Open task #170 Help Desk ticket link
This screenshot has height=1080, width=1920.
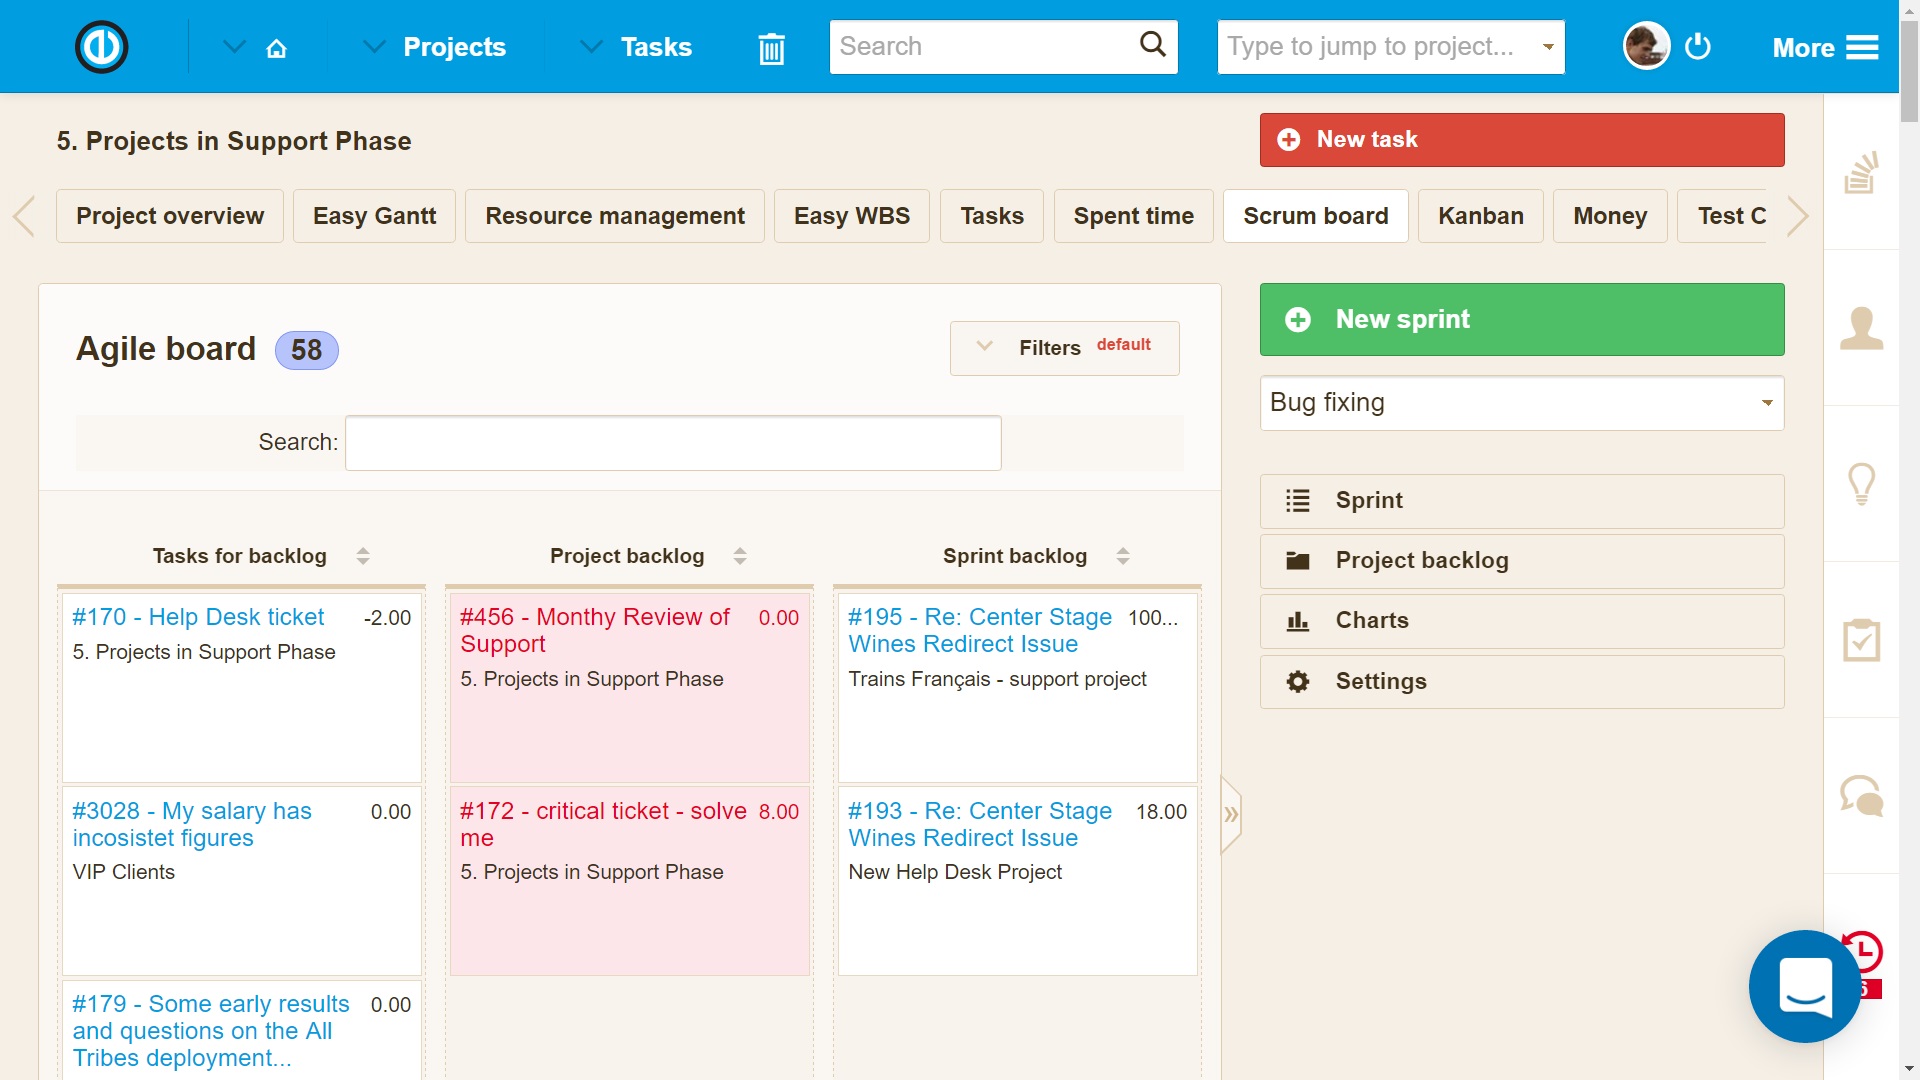(197, 617)
